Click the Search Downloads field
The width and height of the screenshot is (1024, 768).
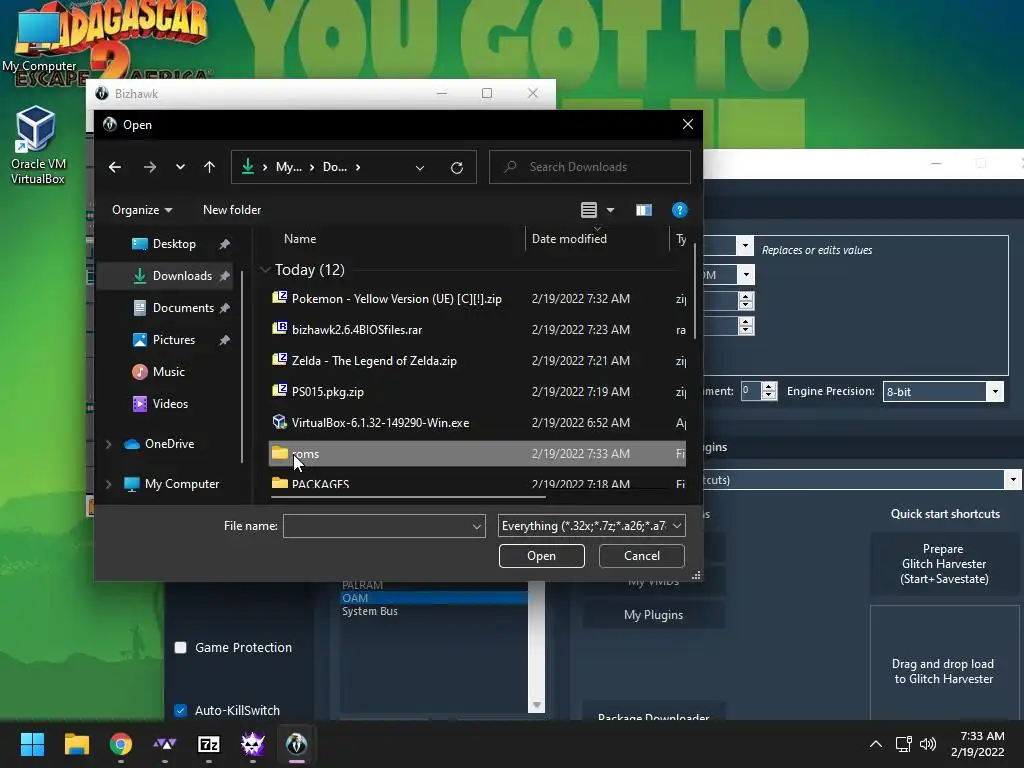coord(590,167)
